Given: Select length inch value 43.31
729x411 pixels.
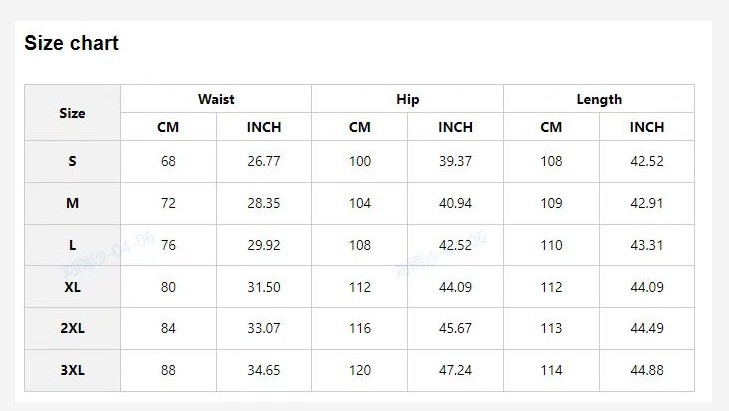Looking at the screenshot, I should click(x=647, y=245).
